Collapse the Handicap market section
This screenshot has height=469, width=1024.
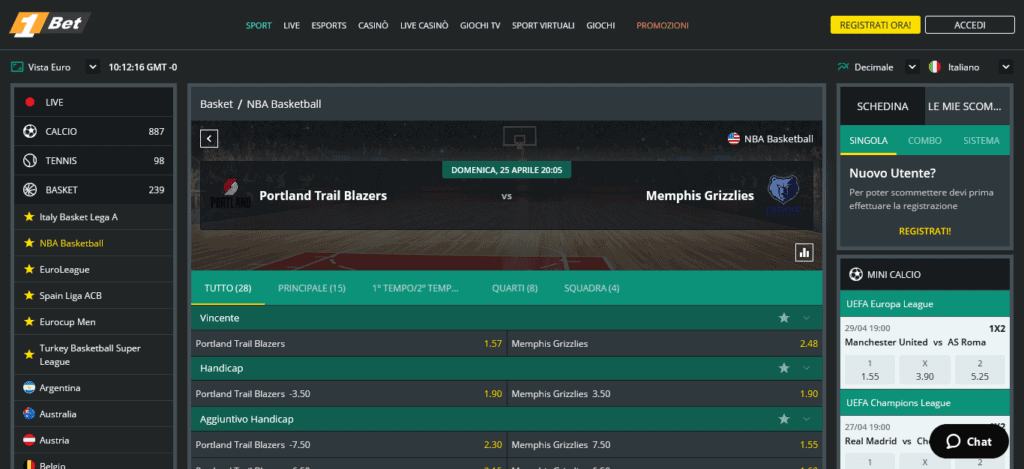807,368
